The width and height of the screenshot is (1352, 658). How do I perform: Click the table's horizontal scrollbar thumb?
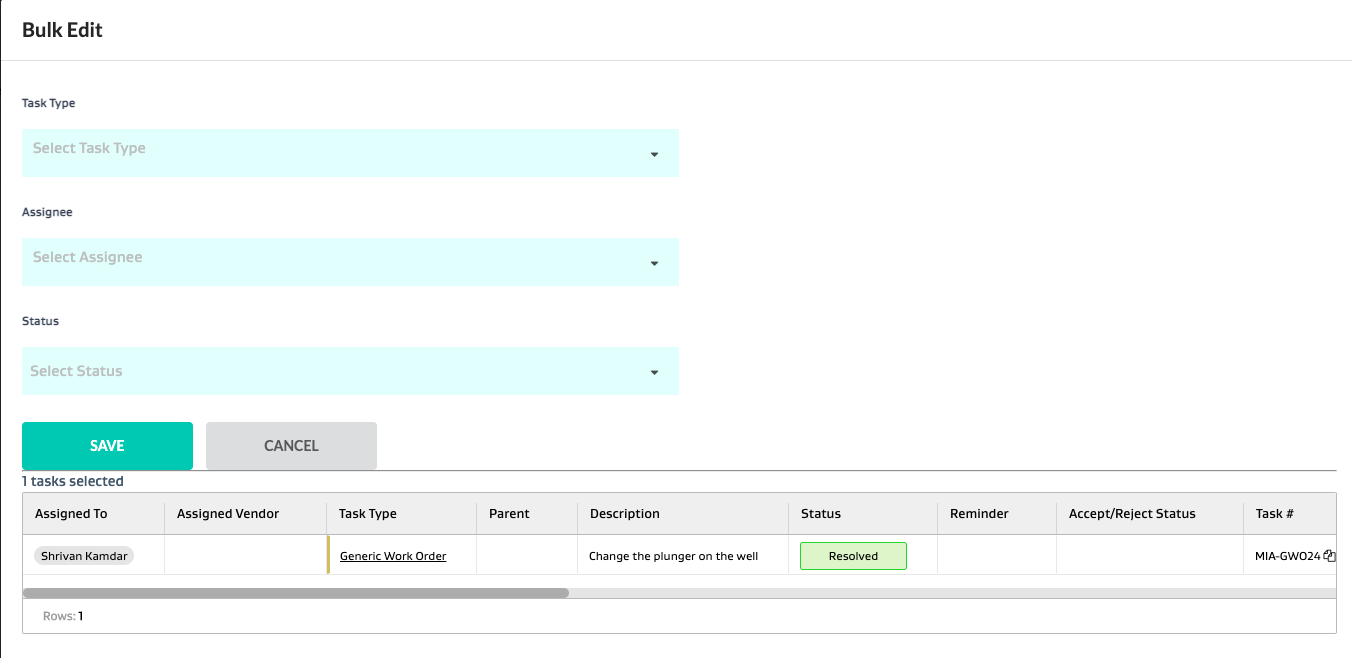point(296,593)
